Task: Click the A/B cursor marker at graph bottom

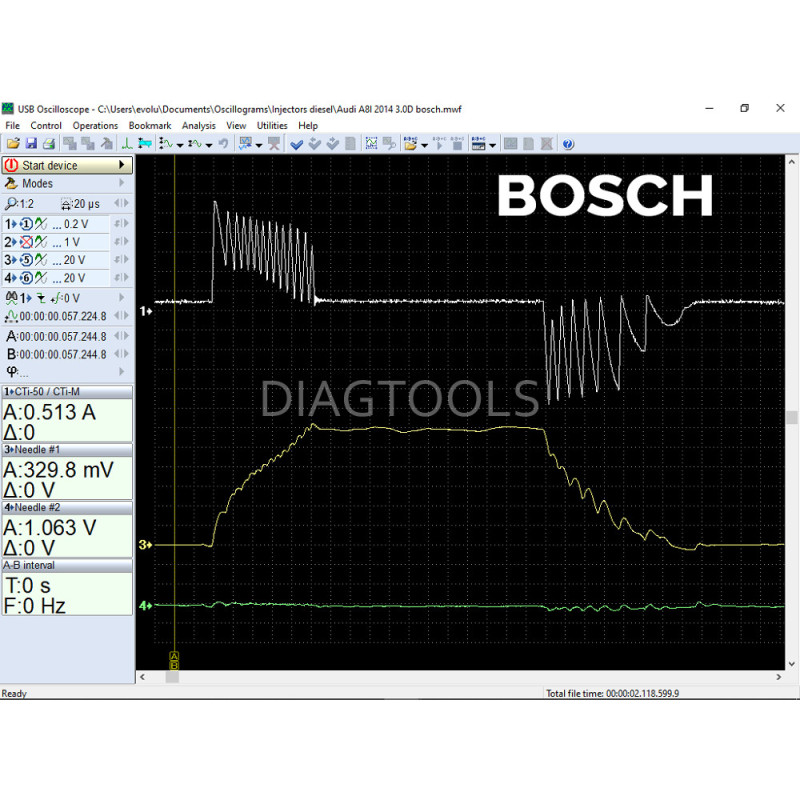Action: pyautogui.click(x=174, y=661)
